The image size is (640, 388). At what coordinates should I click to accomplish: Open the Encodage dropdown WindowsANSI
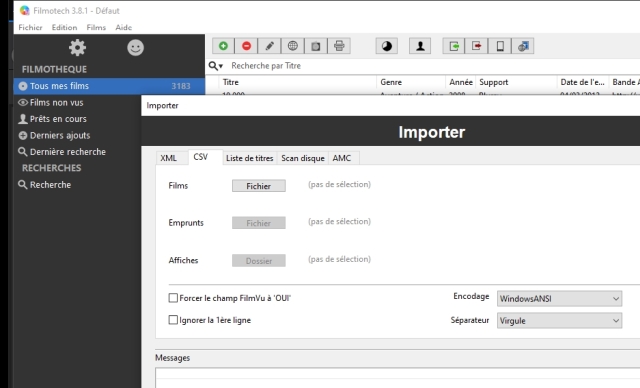tap(559, 299)
